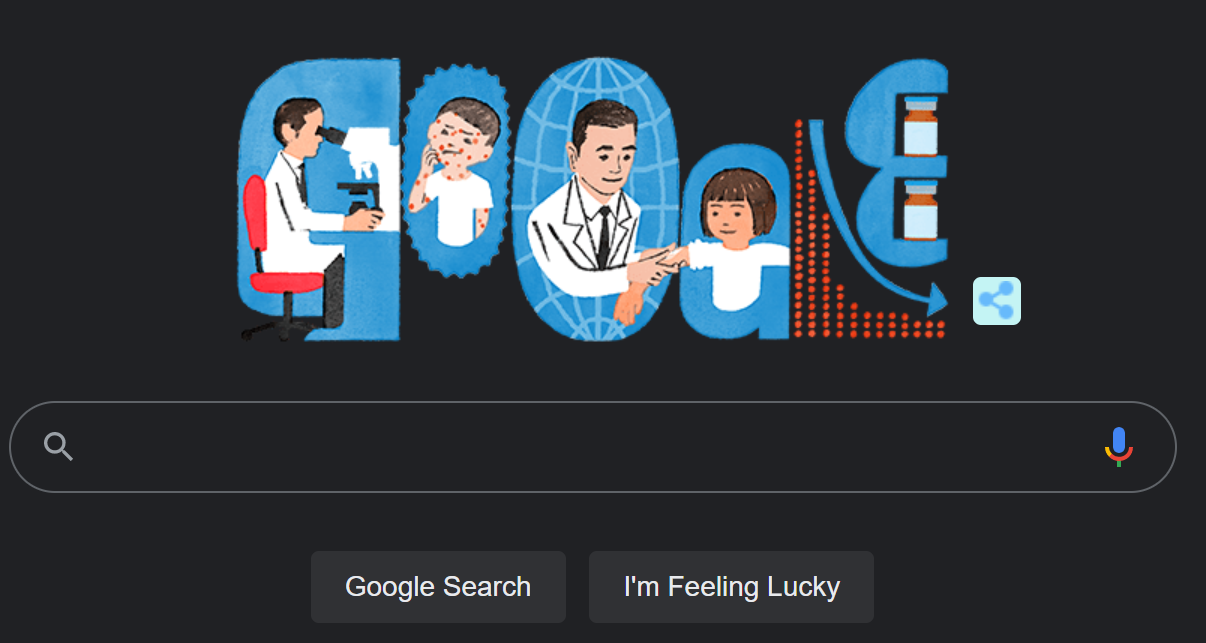Select the upper vaccine vial

pos(919,127)
